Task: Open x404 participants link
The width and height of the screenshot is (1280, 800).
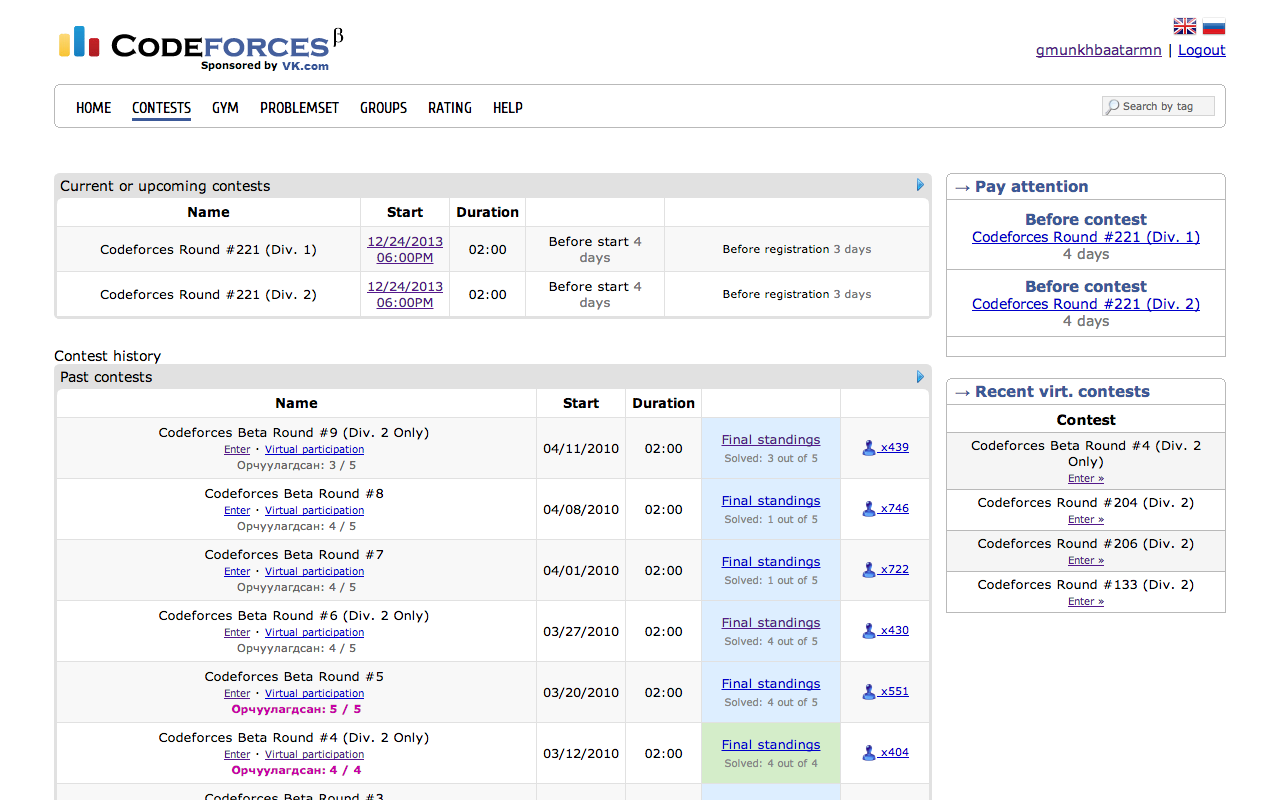Action: coord(894,753)
